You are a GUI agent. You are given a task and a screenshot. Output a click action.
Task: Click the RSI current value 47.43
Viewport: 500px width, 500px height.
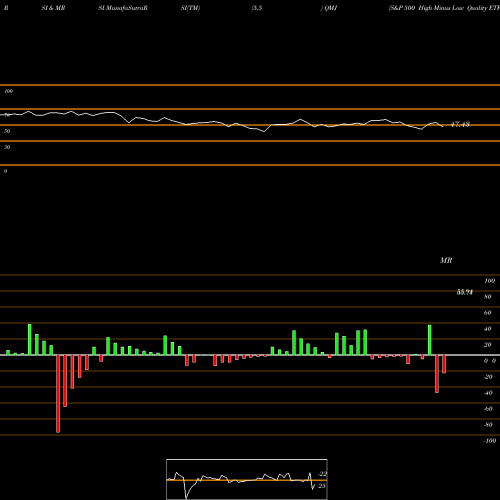coord(460,124)
